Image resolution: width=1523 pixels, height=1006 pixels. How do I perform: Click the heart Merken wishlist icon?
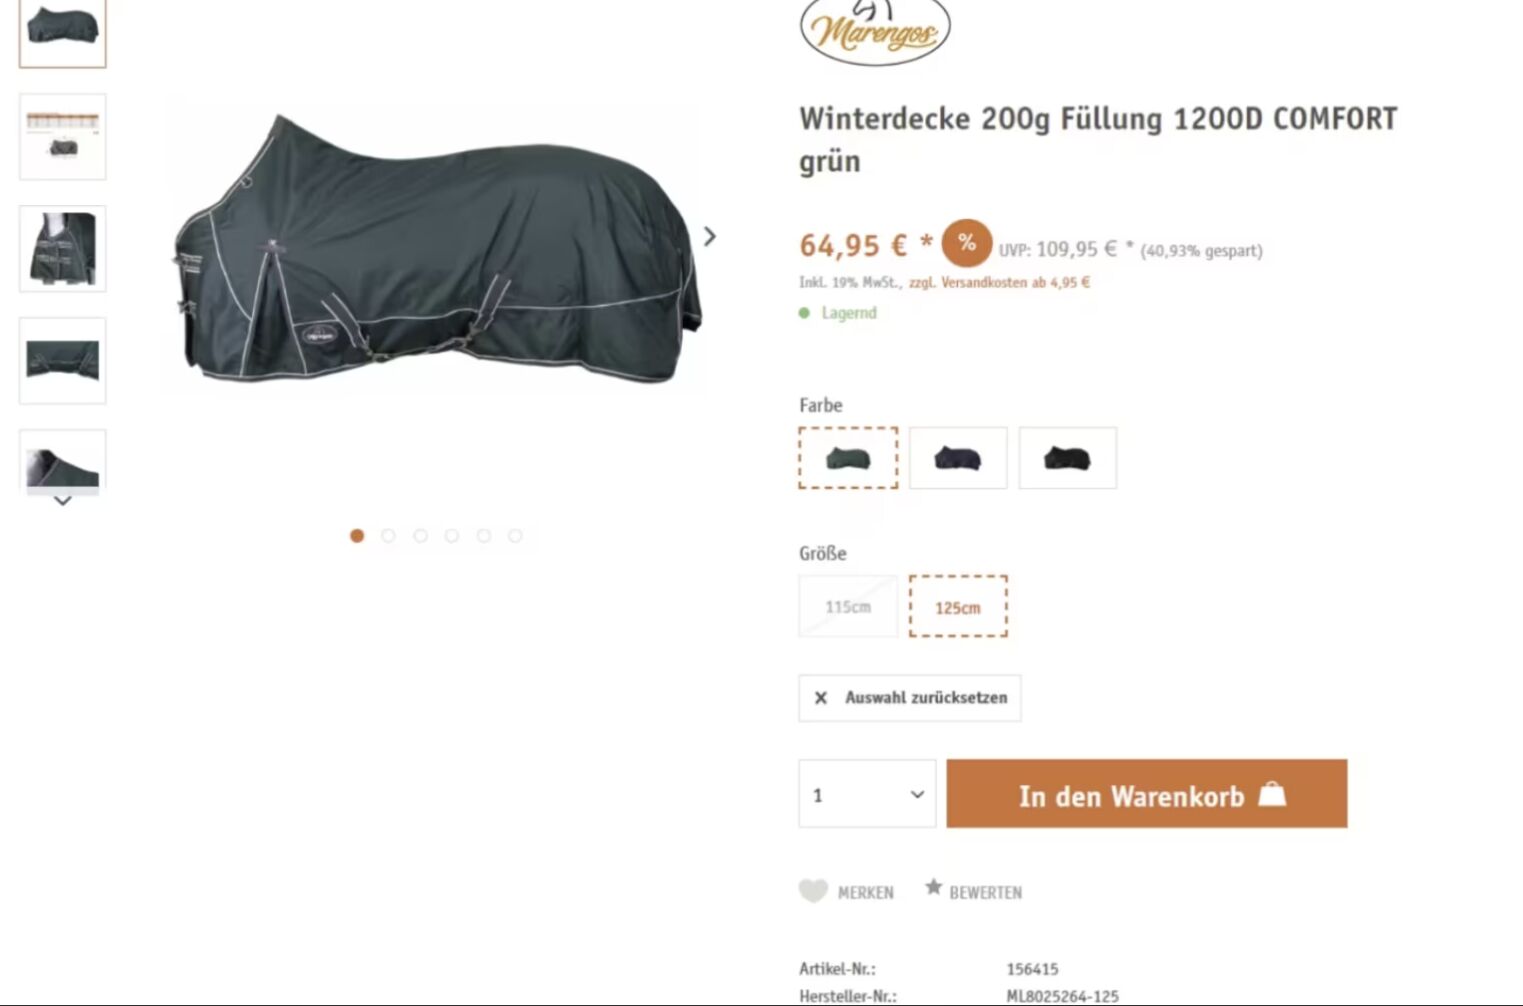point(813,890)
